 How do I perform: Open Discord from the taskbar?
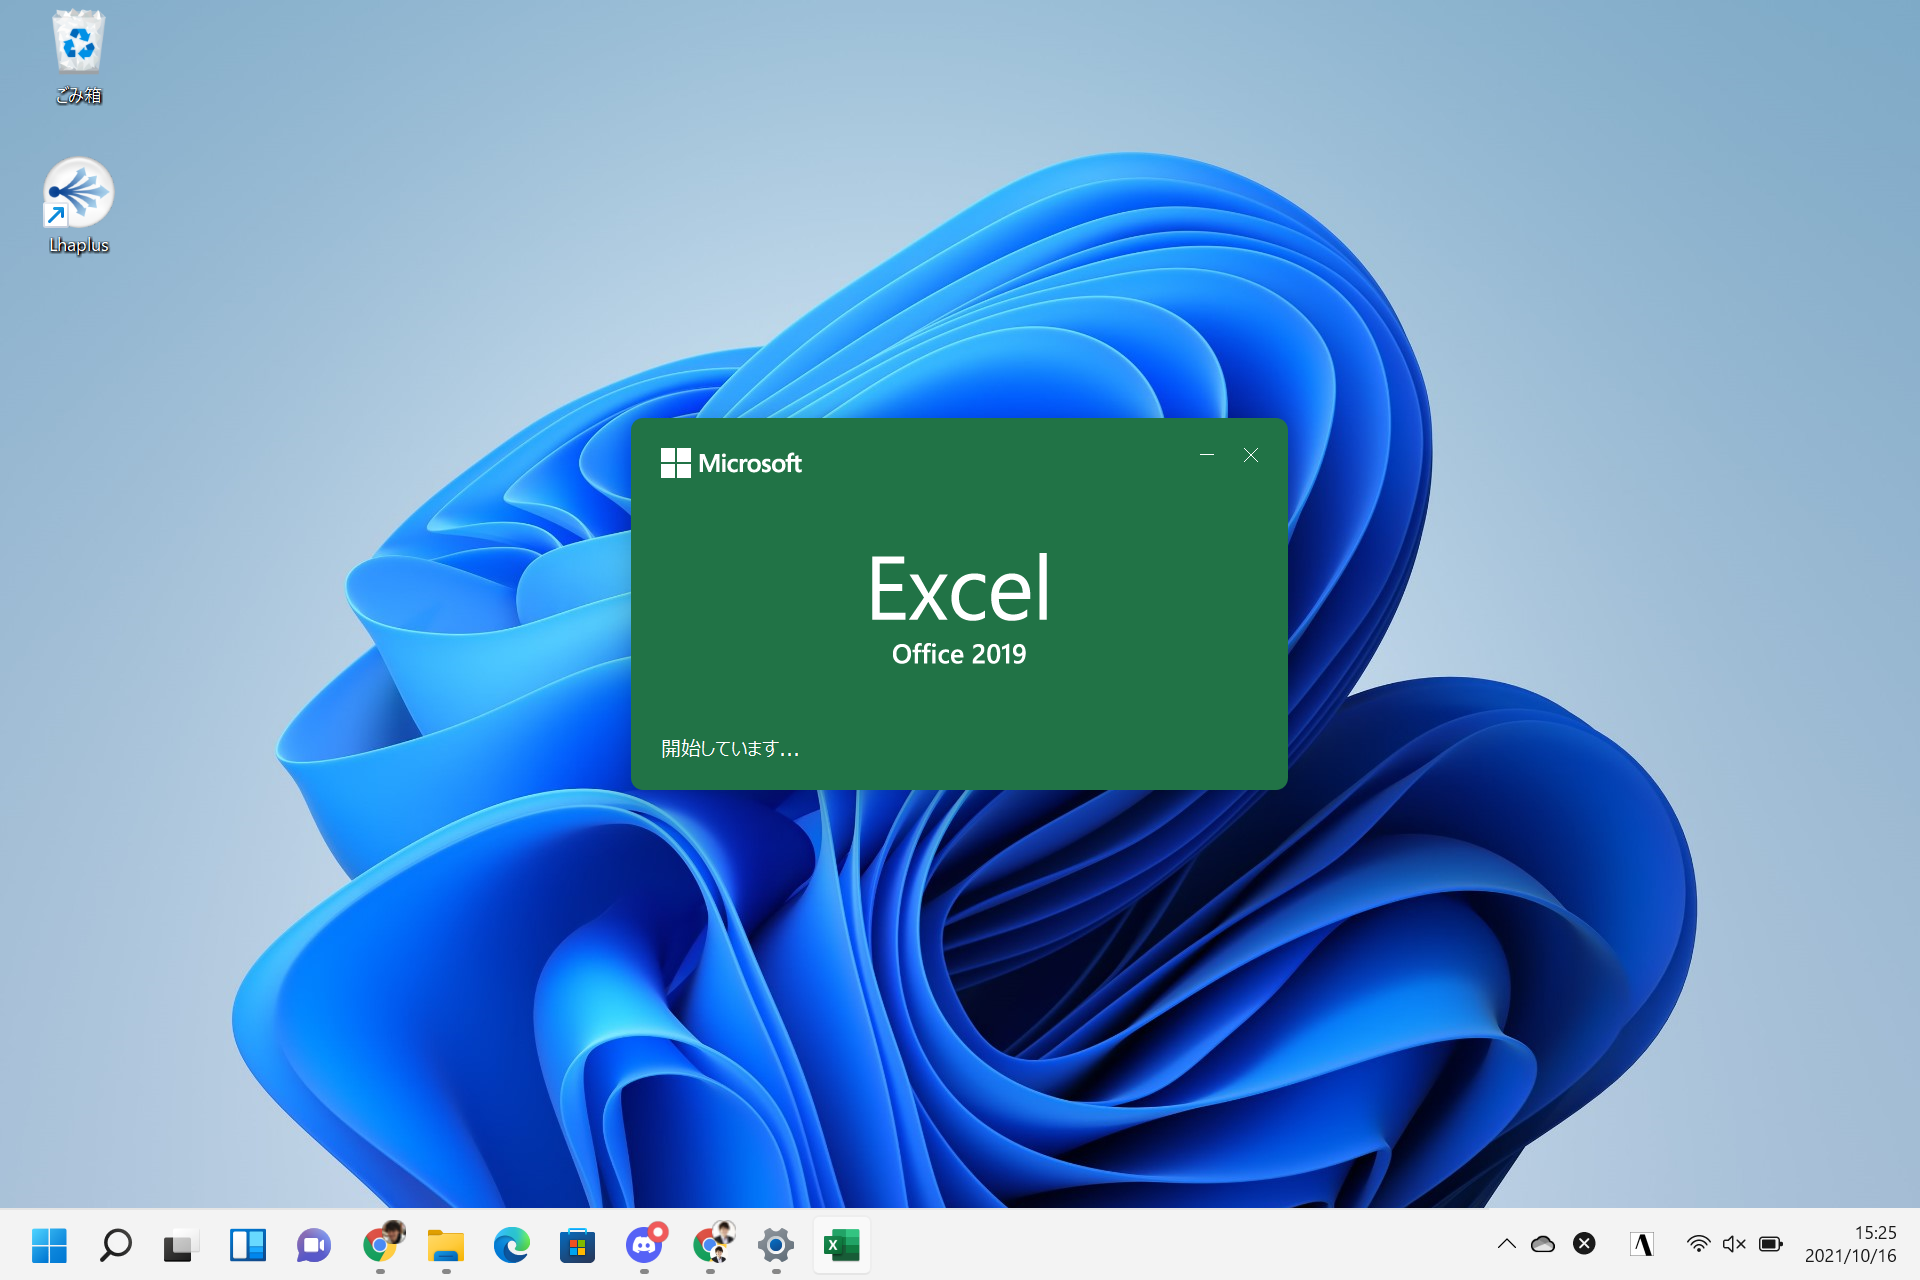(645, 1245)
